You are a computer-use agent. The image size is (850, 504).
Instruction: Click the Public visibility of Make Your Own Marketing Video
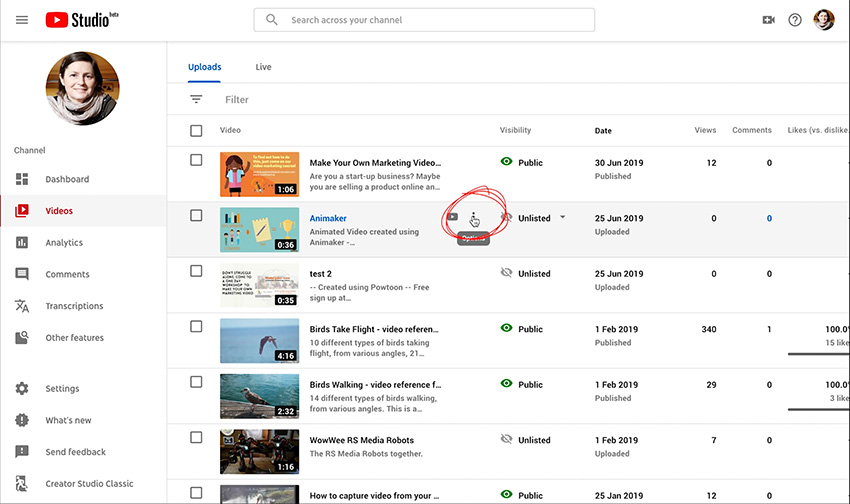tap(521, 162)
